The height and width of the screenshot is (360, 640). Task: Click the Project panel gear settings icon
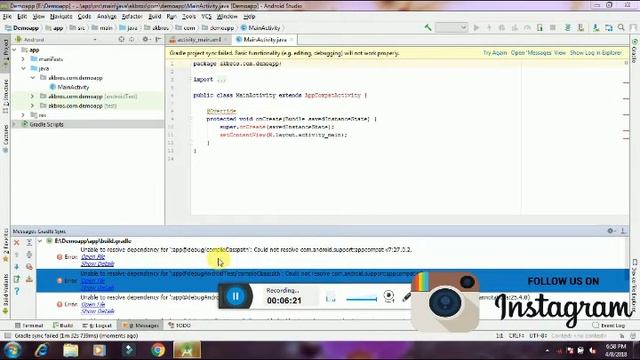145,40
